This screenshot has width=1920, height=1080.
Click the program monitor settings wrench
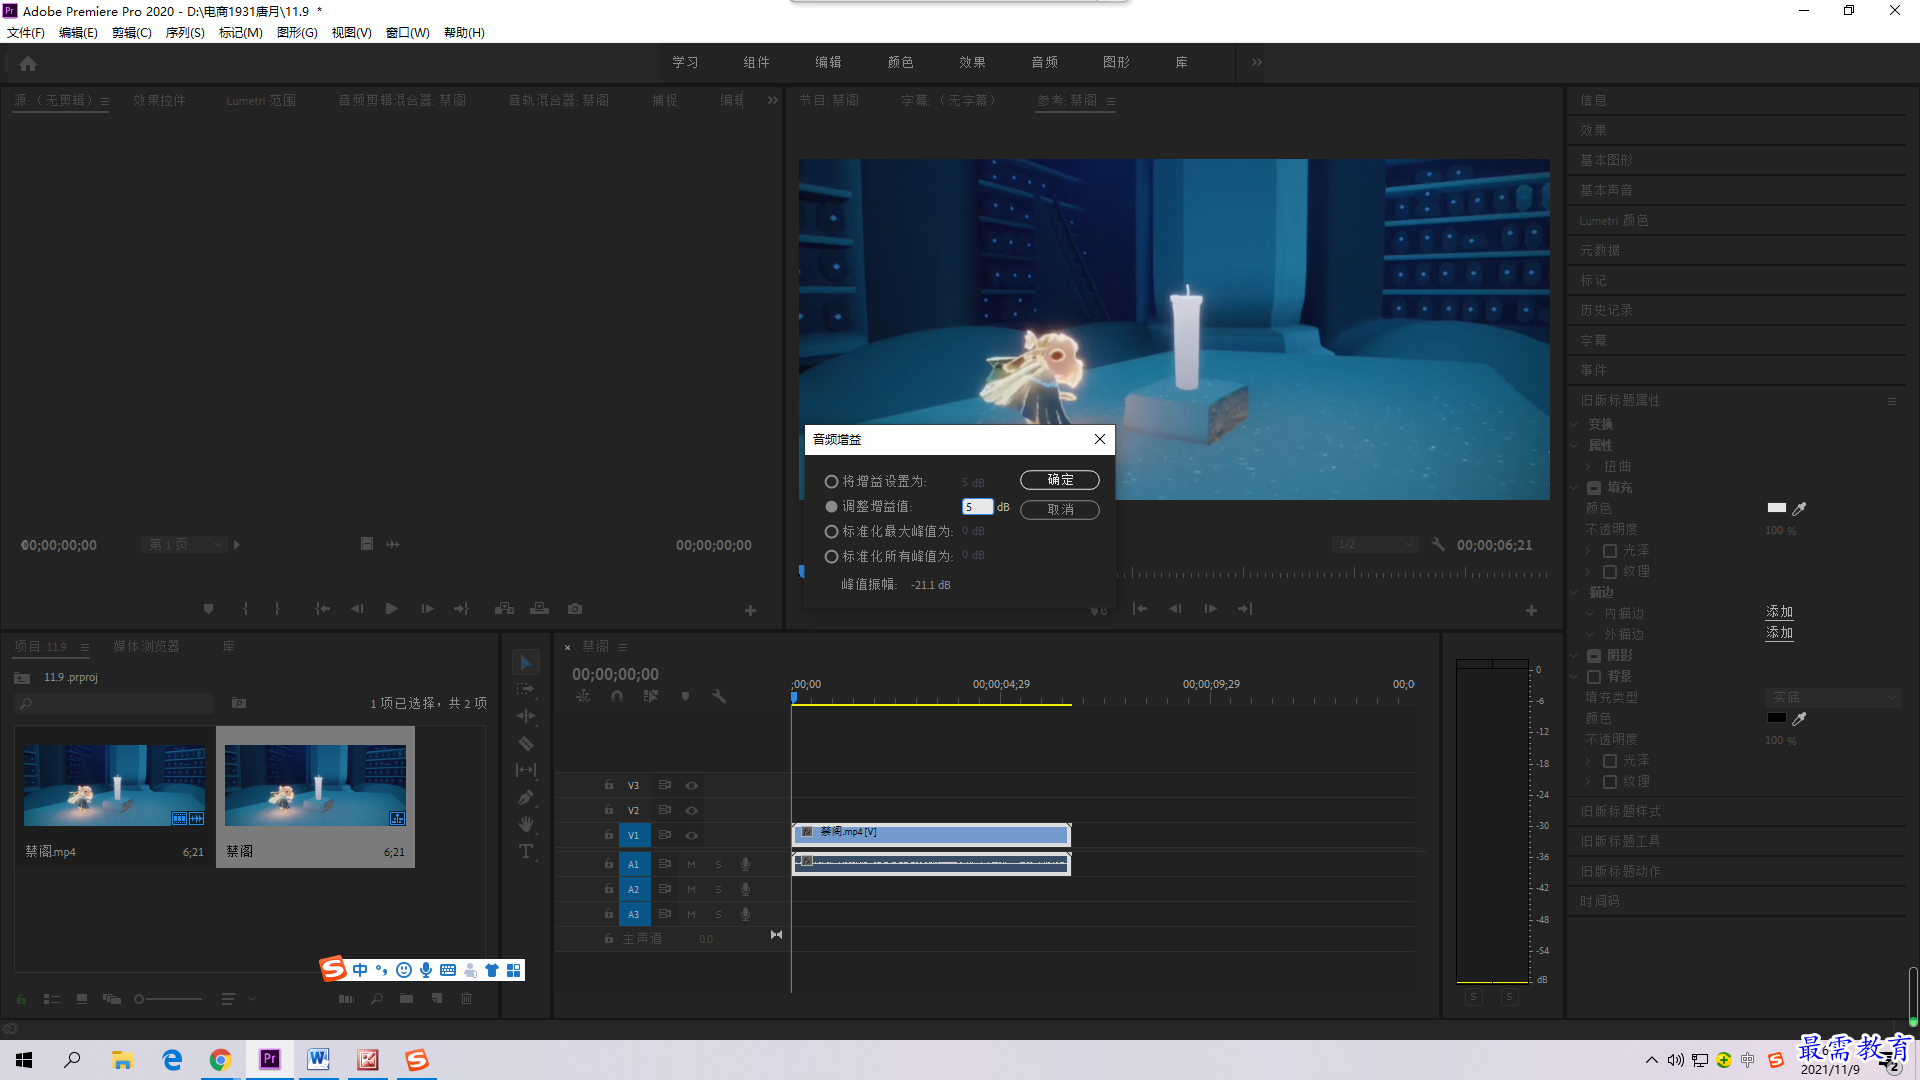pyautogui.click(x=1438, y=544)
